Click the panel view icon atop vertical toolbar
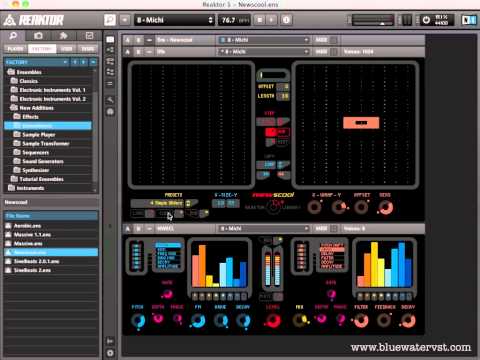This screenshot has height=360, width=480. tap(110, 39)
